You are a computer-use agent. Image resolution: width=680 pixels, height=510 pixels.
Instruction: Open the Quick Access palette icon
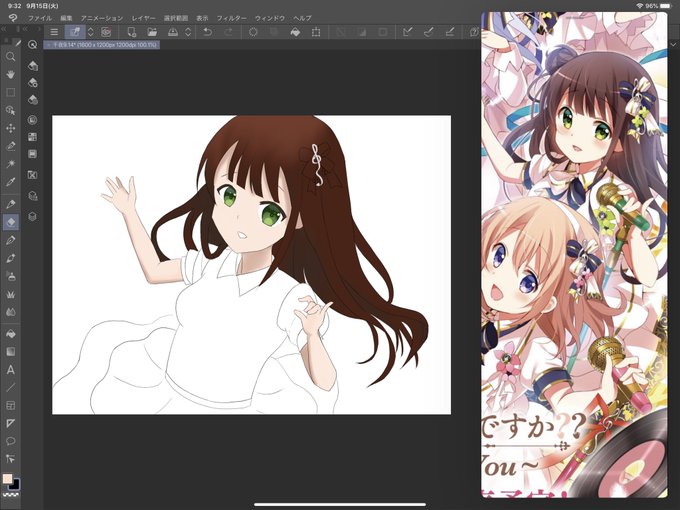click(32, 44)
